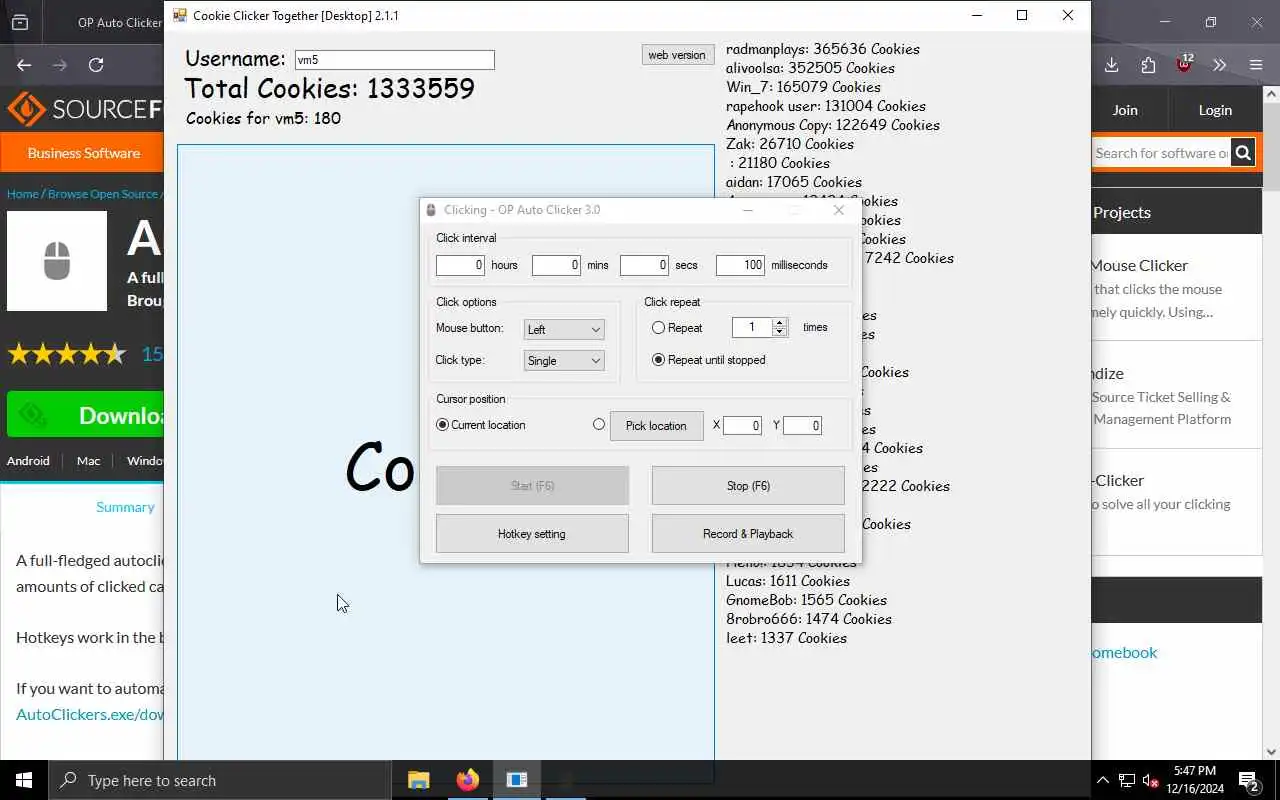Open the Summary tab on SourceForge
Image resolution: width=1280 pixels, height=800 pixels.
(x=125, y=507)
